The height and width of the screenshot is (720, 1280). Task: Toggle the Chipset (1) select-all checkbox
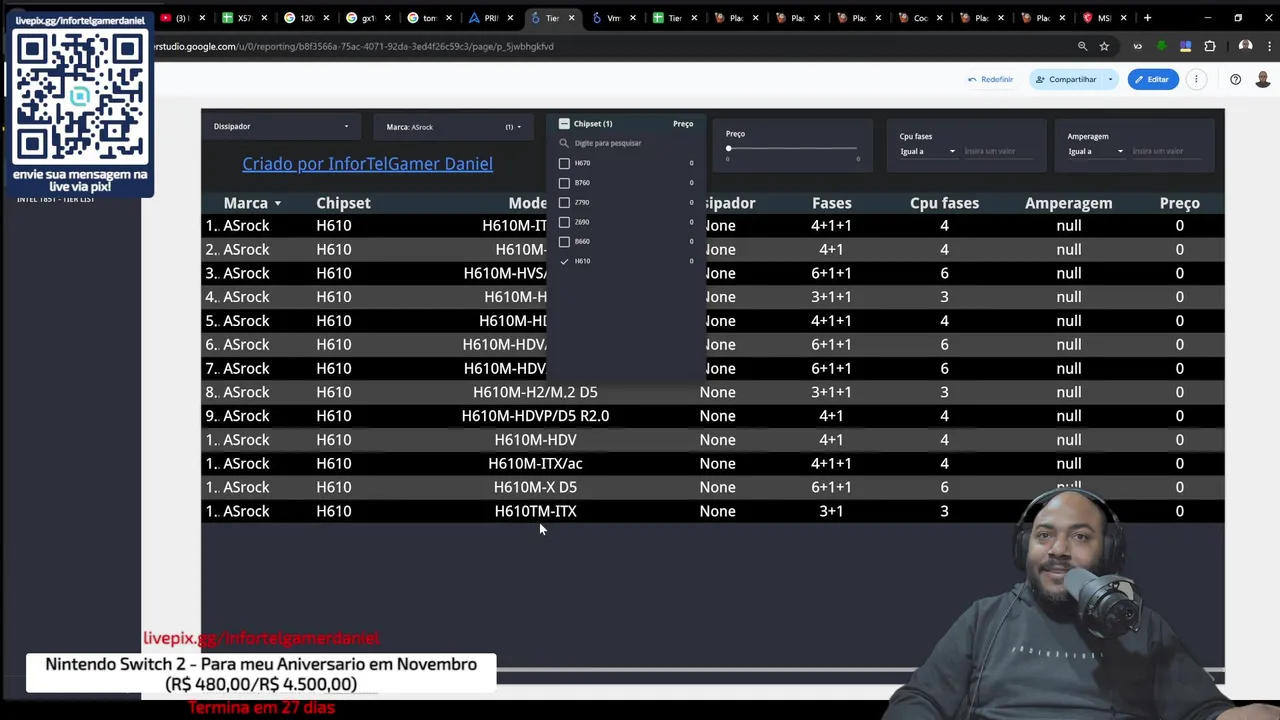[564, 124]
